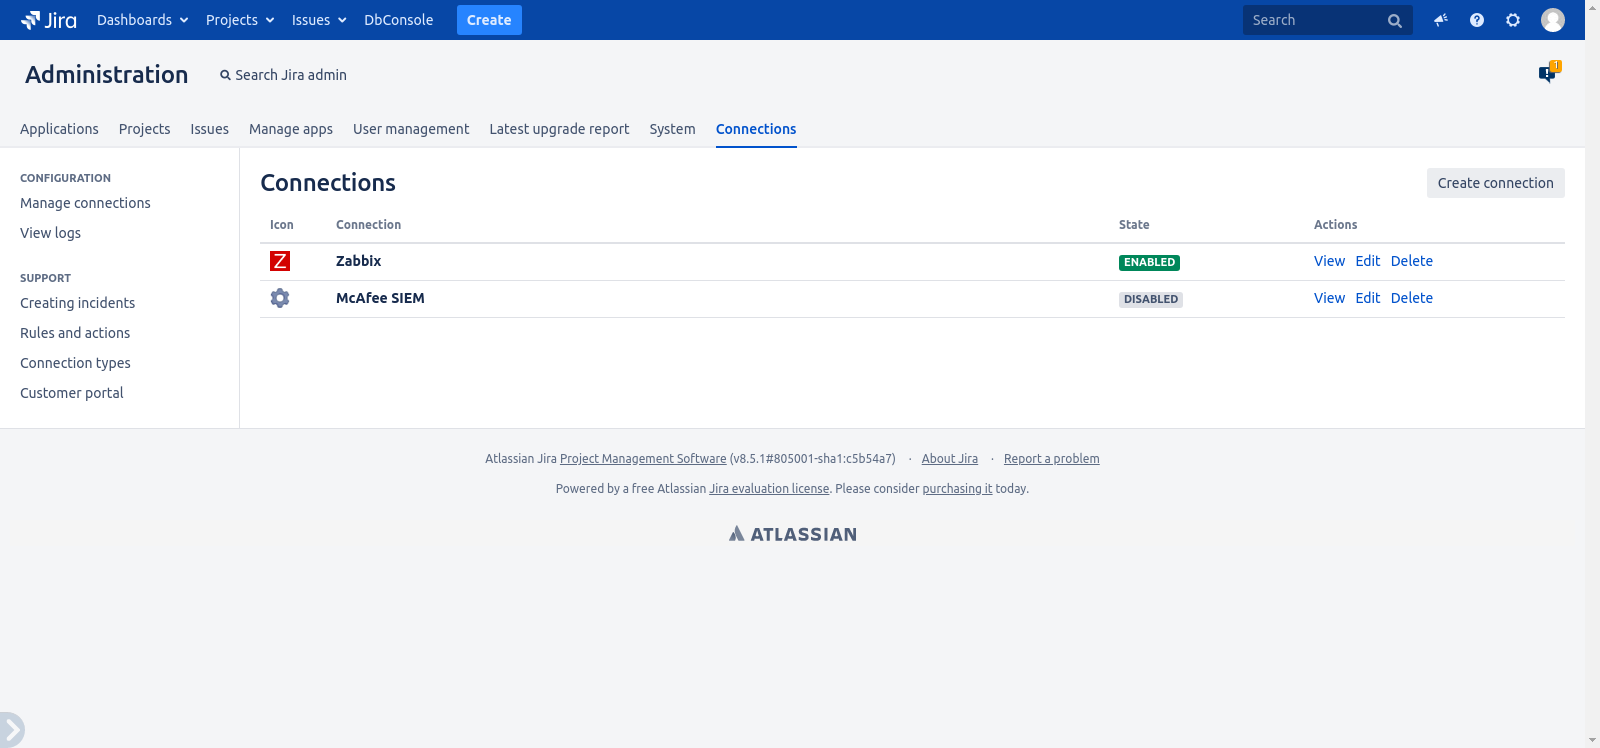Click the ENABLED status badge for Zabbix
The height and width of the screenshot is (748, 1600).
1149,263
